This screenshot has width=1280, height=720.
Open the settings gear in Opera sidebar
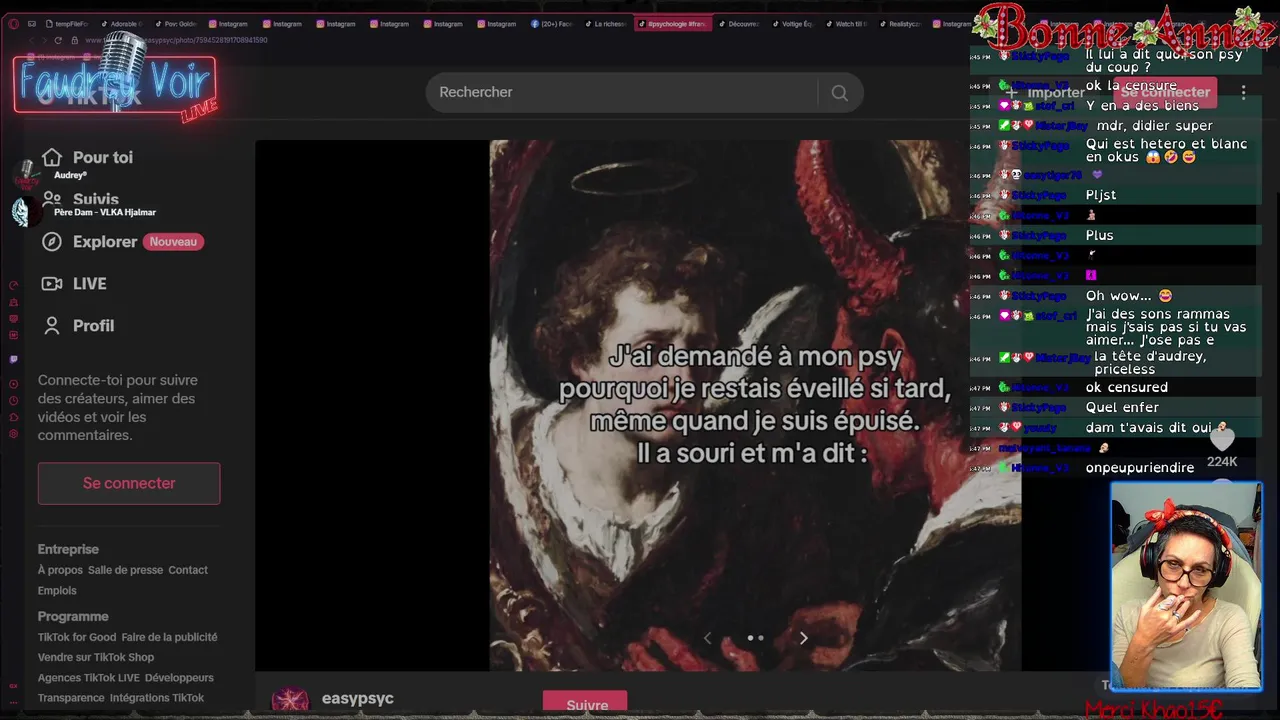(13, 434)
